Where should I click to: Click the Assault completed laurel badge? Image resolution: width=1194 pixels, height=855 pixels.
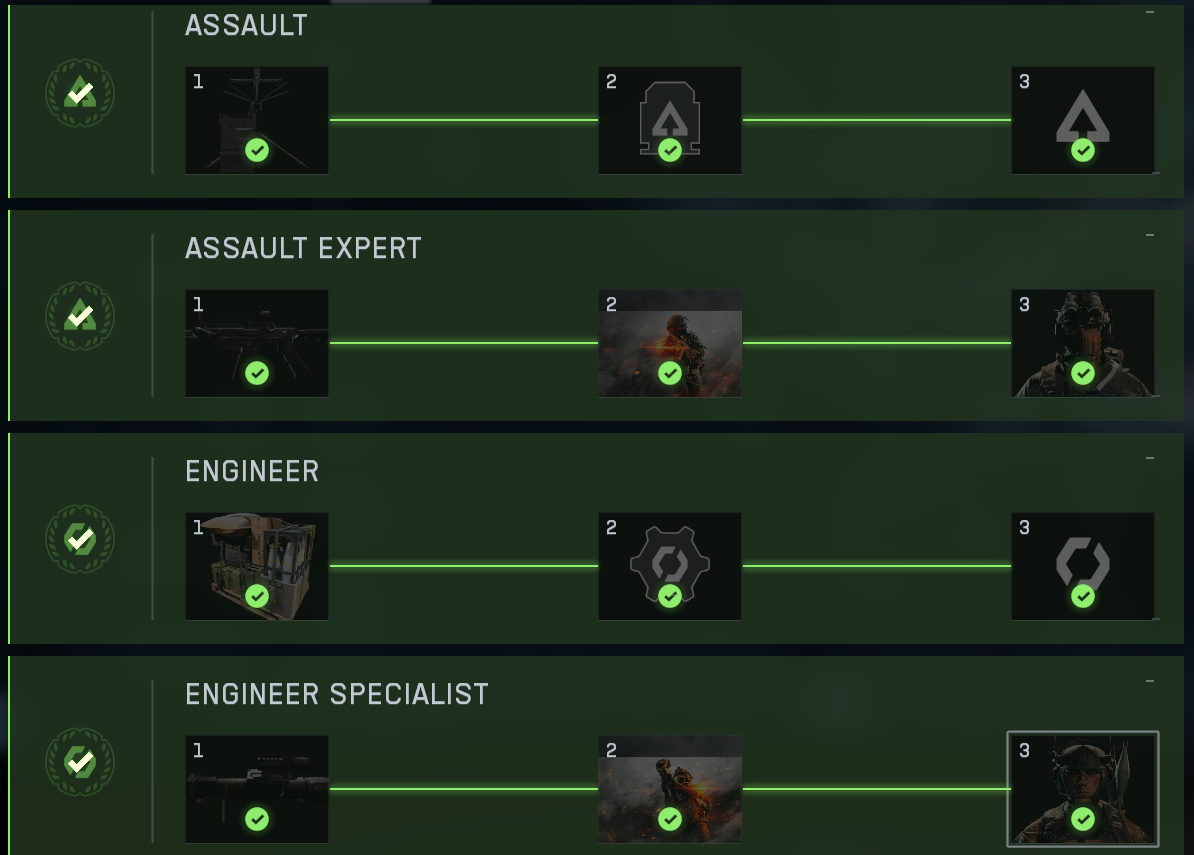coord(80,93)
